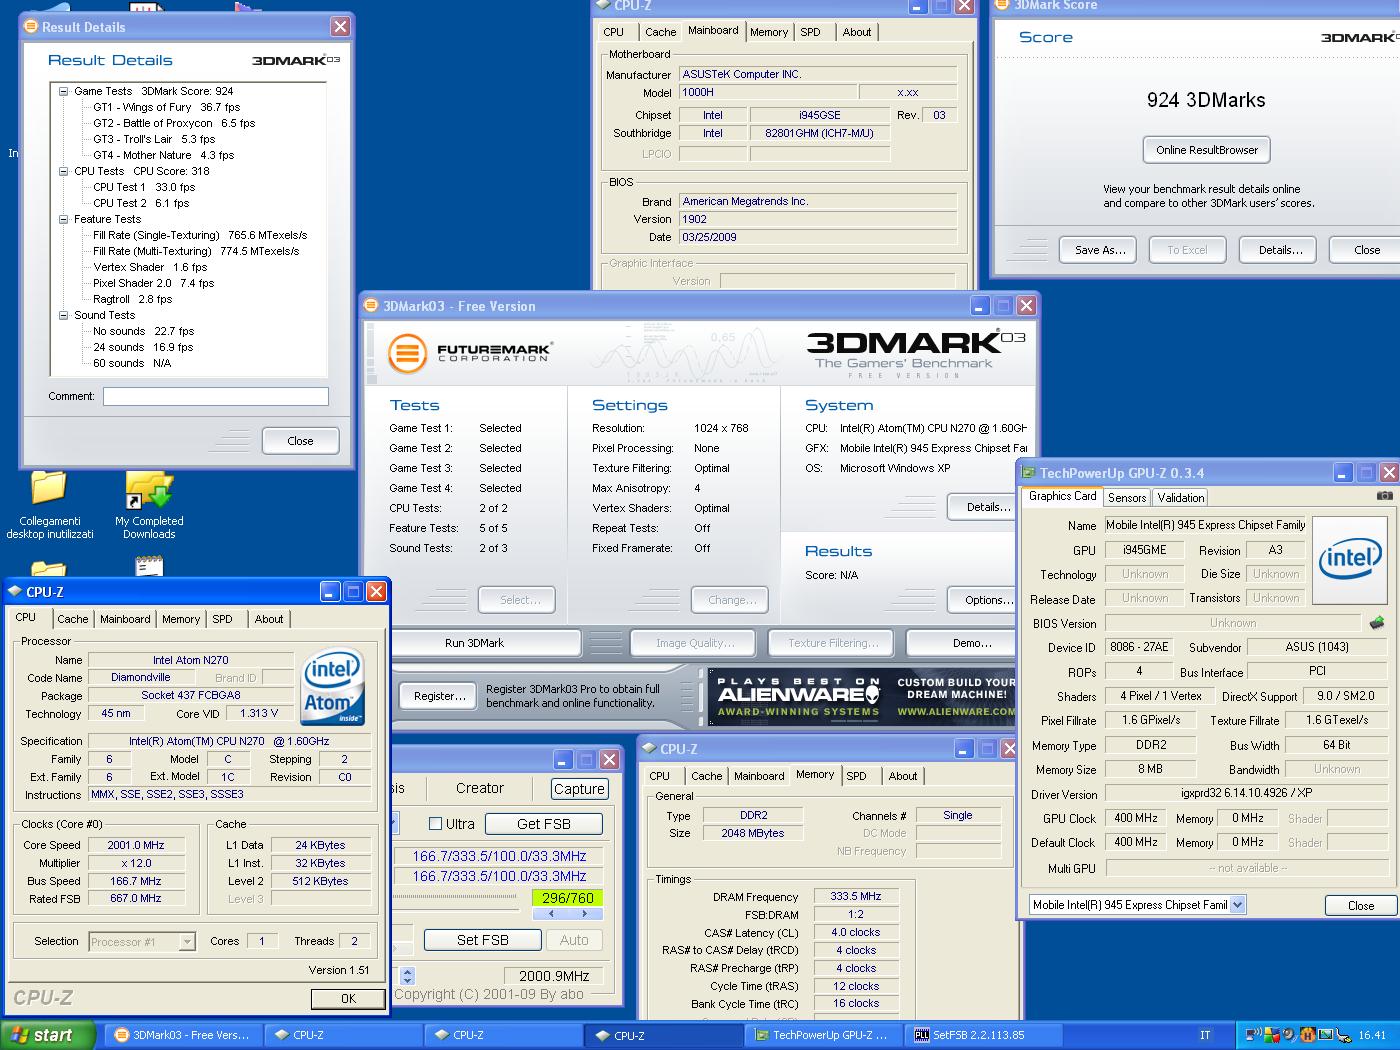Click Get FSB button
Image resolution: width=1400 pixels, height=1050 pixels.
pyautogui.click(x=544, y=824)
